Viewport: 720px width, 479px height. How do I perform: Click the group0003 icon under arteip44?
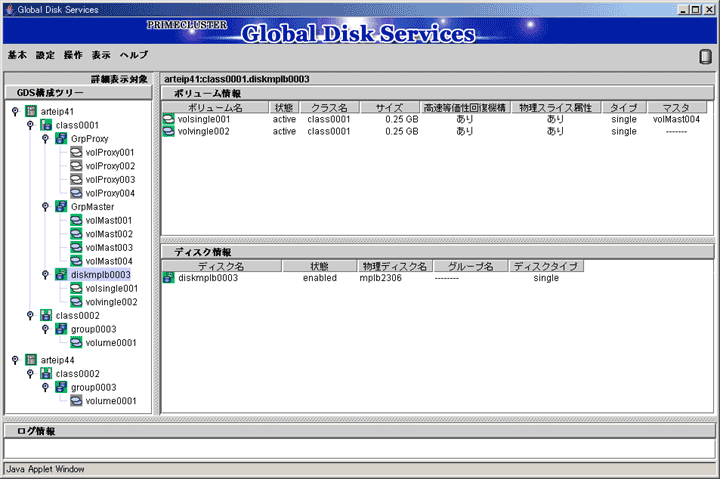point(61,387)
